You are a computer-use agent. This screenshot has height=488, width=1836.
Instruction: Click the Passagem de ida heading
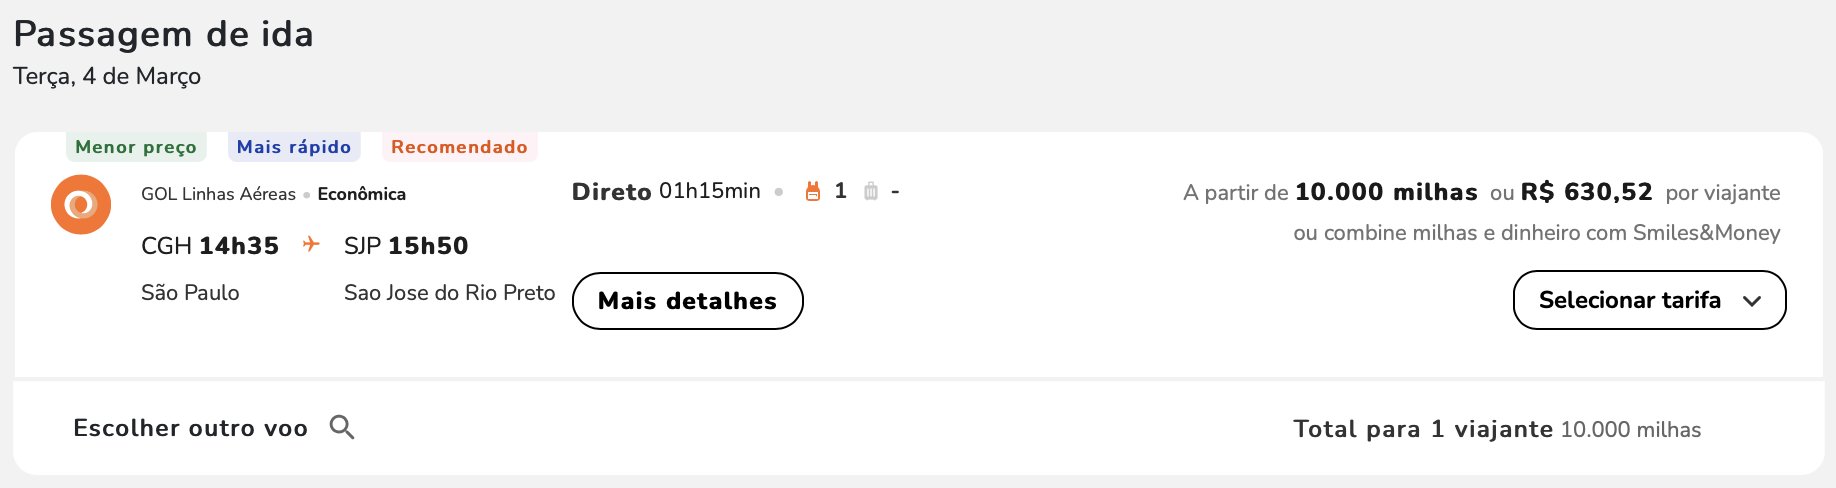point(163,35)
